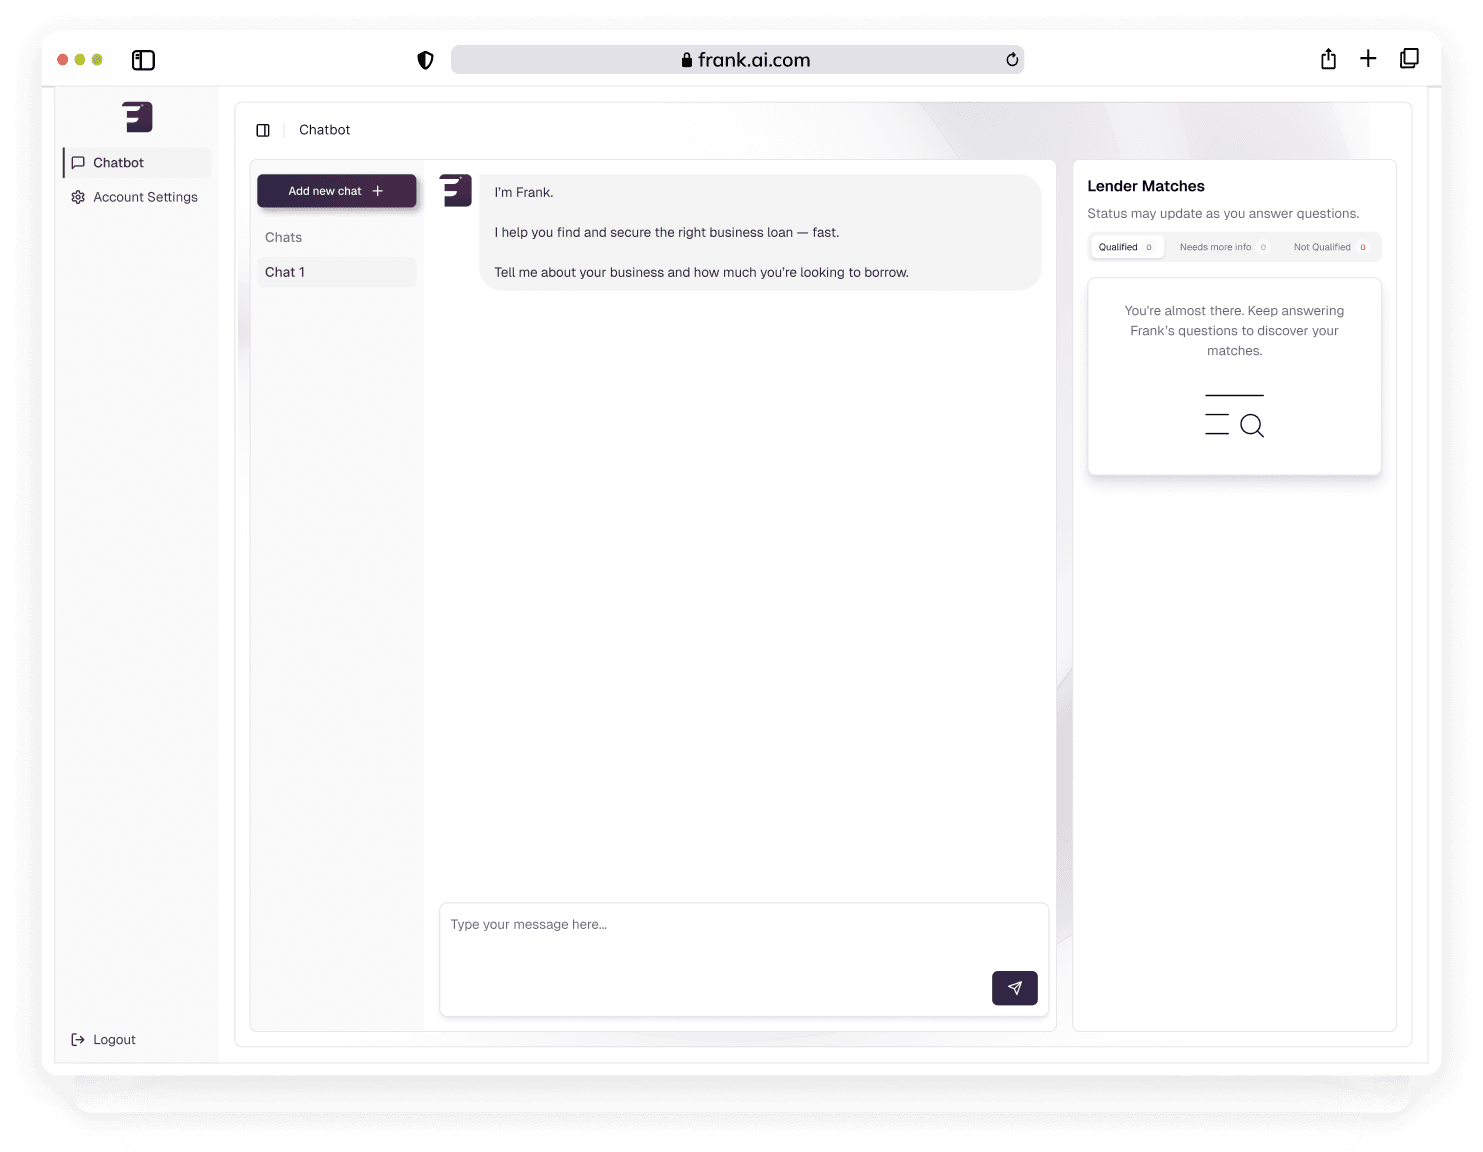Click the Add new chat button
1483x1152 pixels.
click(x=336, y=191)
